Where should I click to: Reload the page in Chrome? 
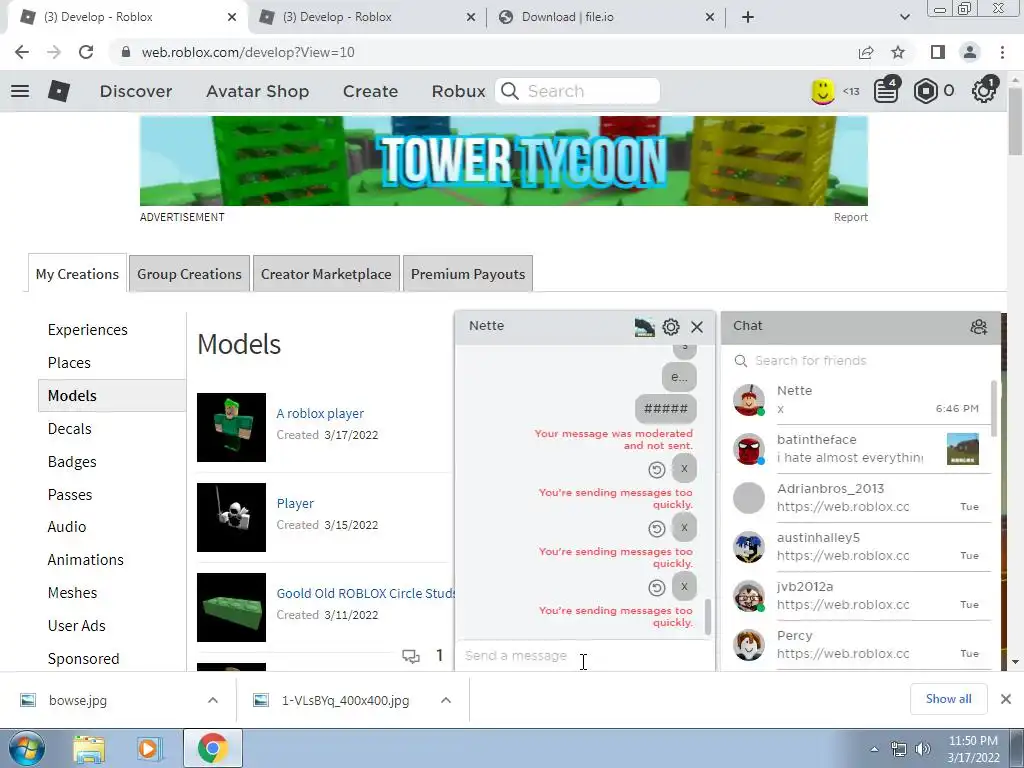(x=86, y=52)
